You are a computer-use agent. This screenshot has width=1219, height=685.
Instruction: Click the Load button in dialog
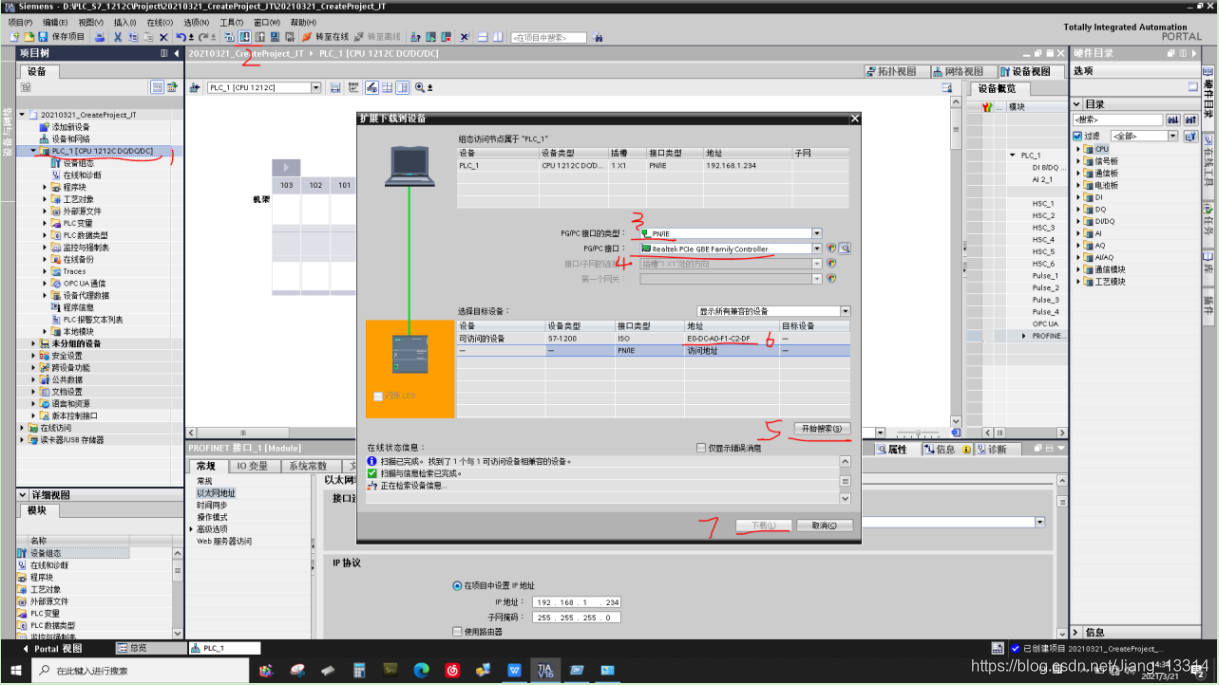(765, 525)
